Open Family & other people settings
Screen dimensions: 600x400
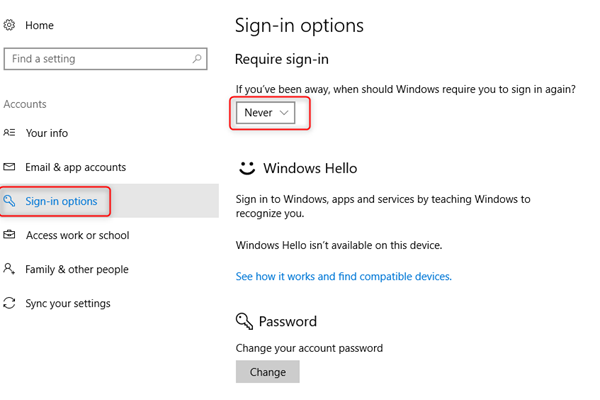coord(77,269)
